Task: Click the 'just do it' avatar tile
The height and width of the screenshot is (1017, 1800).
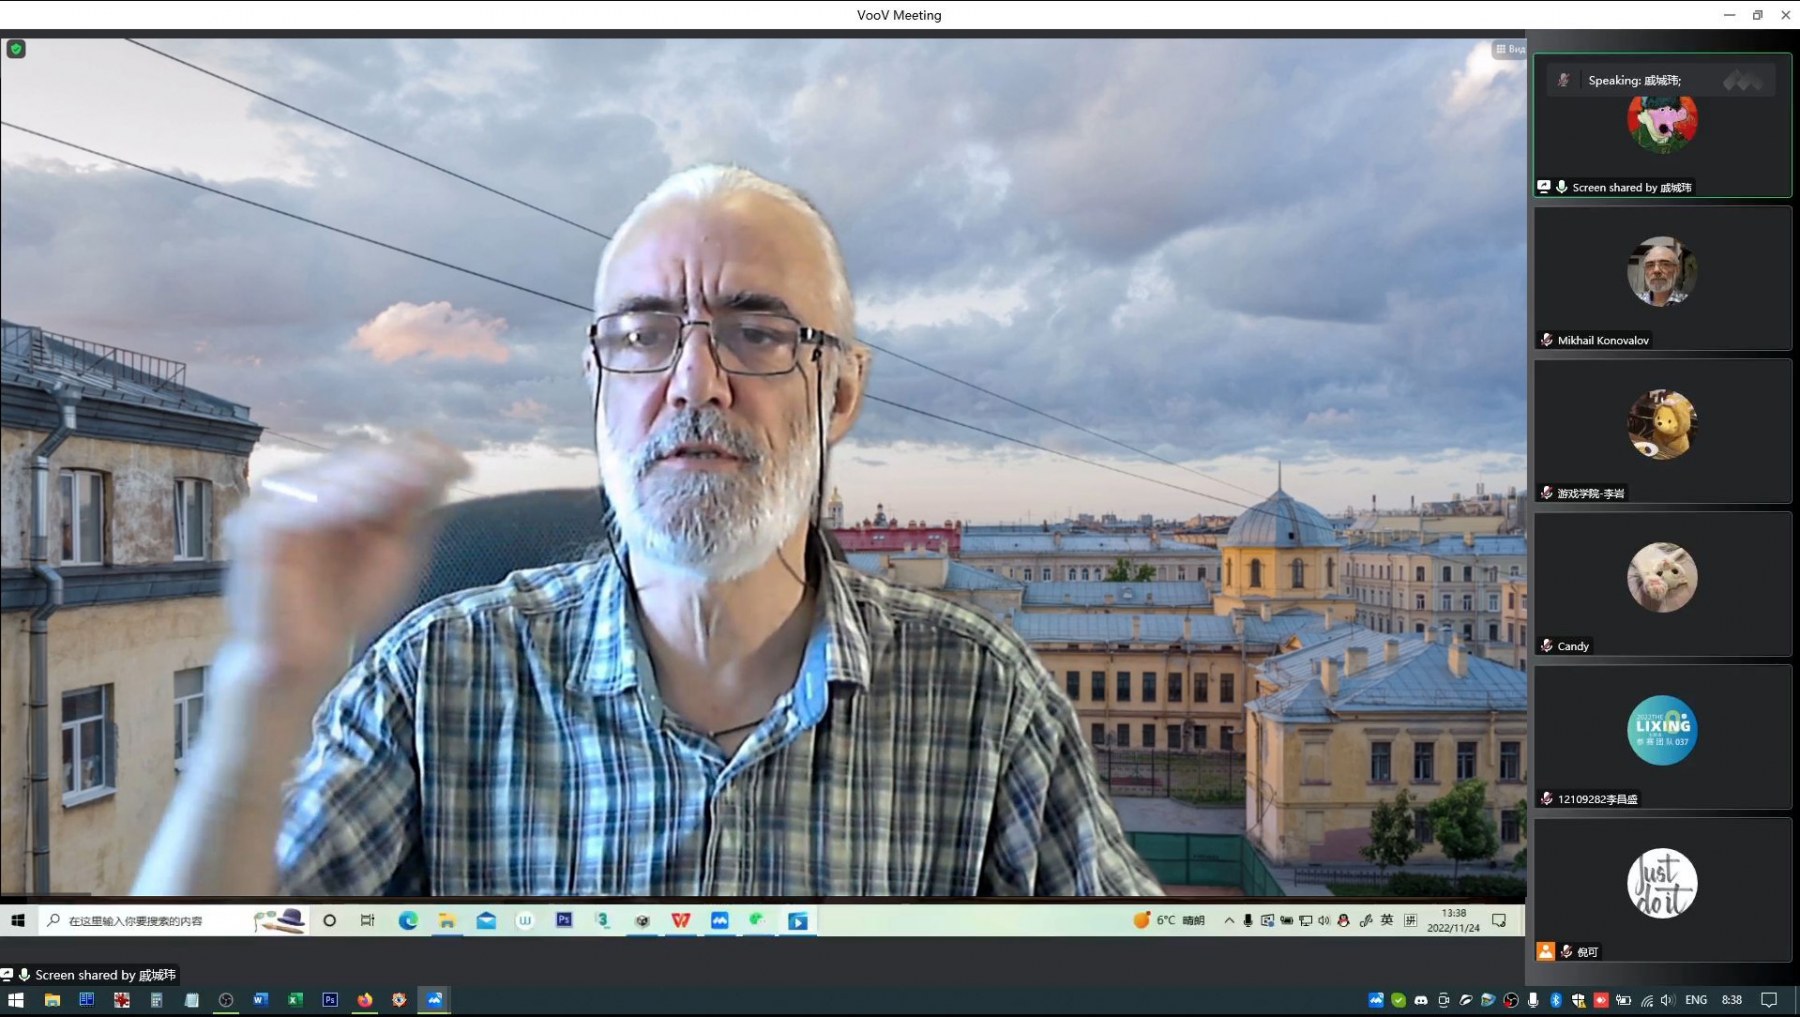Action: (x=1662, y=884)
